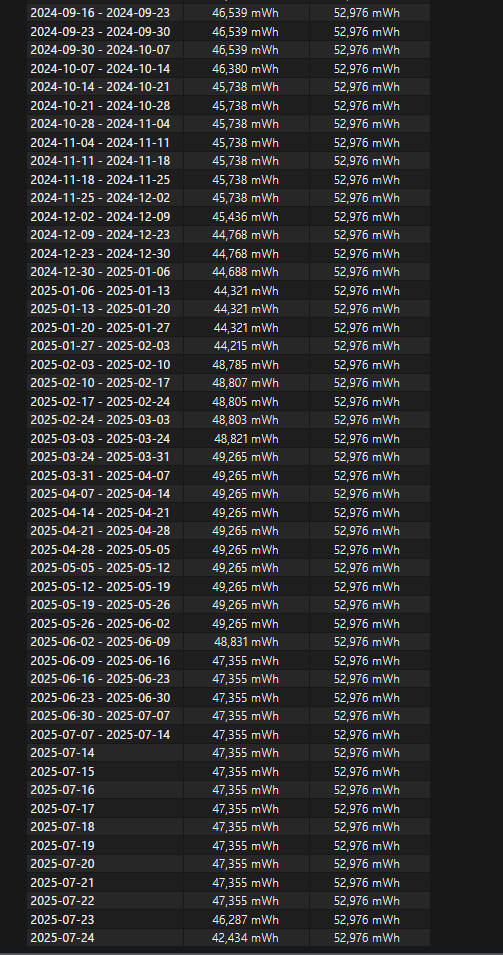Select the 2024-12-09 - 2024-12-23 period
This screenshot has width=503, height=955.
100,235
